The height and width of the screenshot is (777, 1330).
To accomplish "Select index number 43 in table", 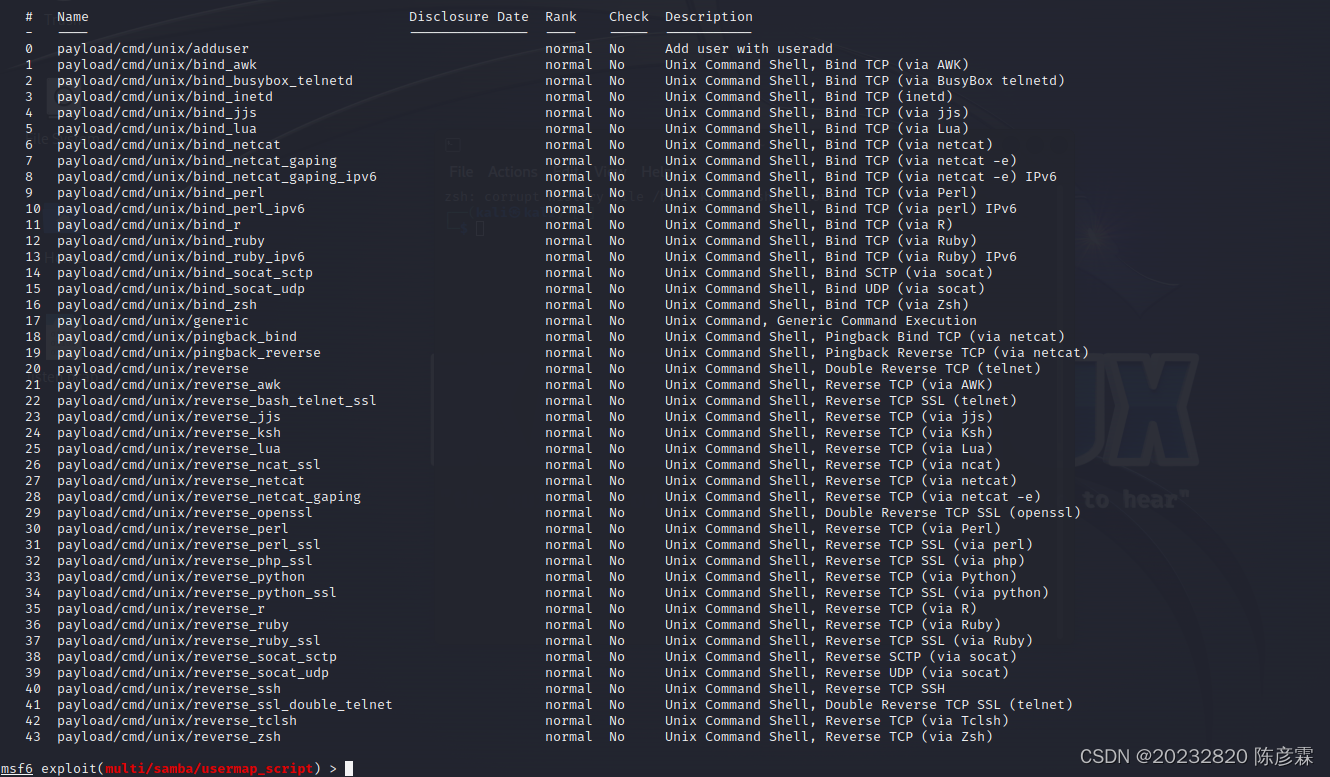I will 33,737.
